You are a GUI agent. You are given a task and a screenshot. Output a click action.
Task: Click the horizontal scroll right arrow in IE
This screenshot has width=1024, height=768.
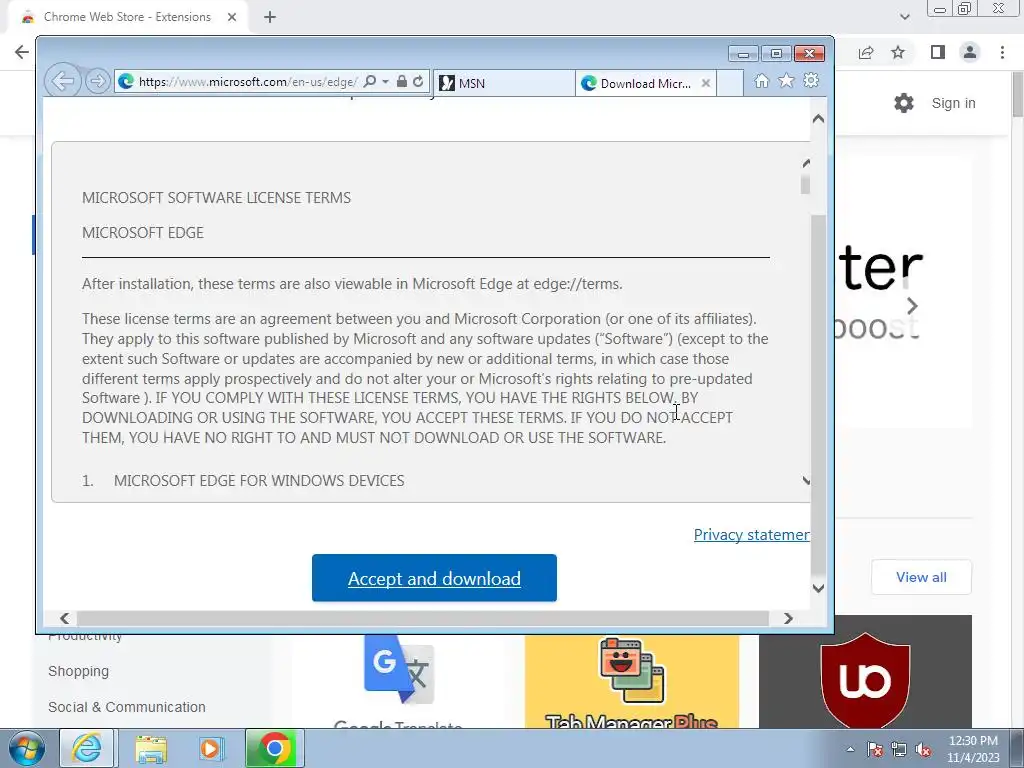788,618
